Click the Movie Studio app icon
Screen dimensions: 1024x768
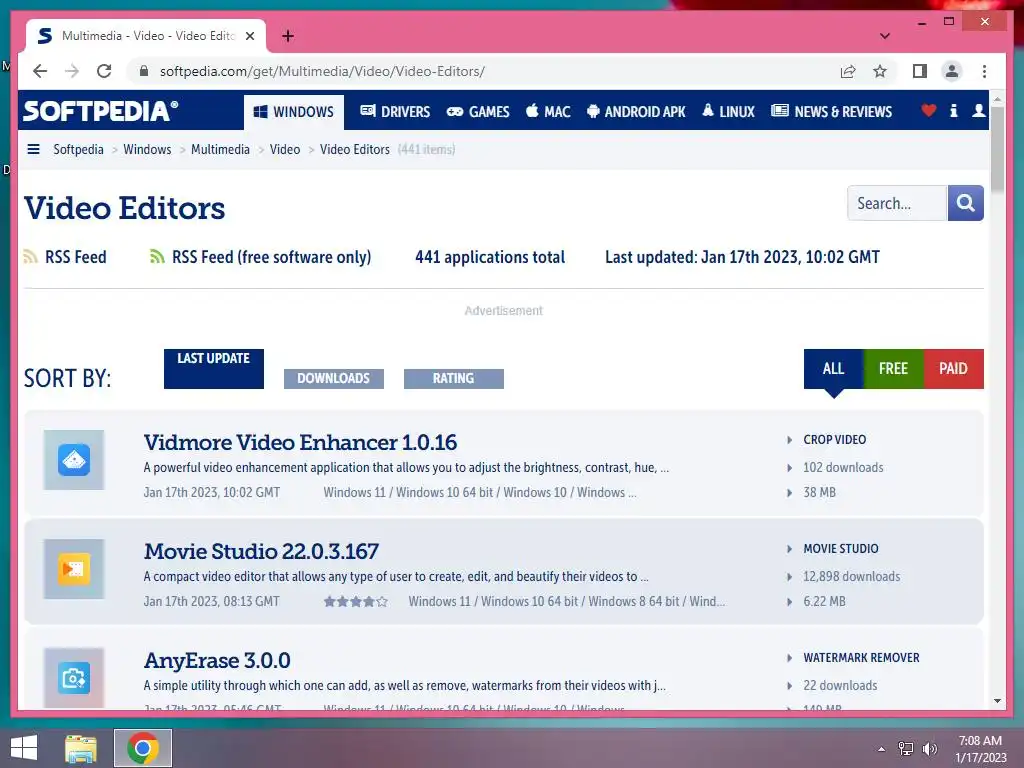[x=74, y=569]
